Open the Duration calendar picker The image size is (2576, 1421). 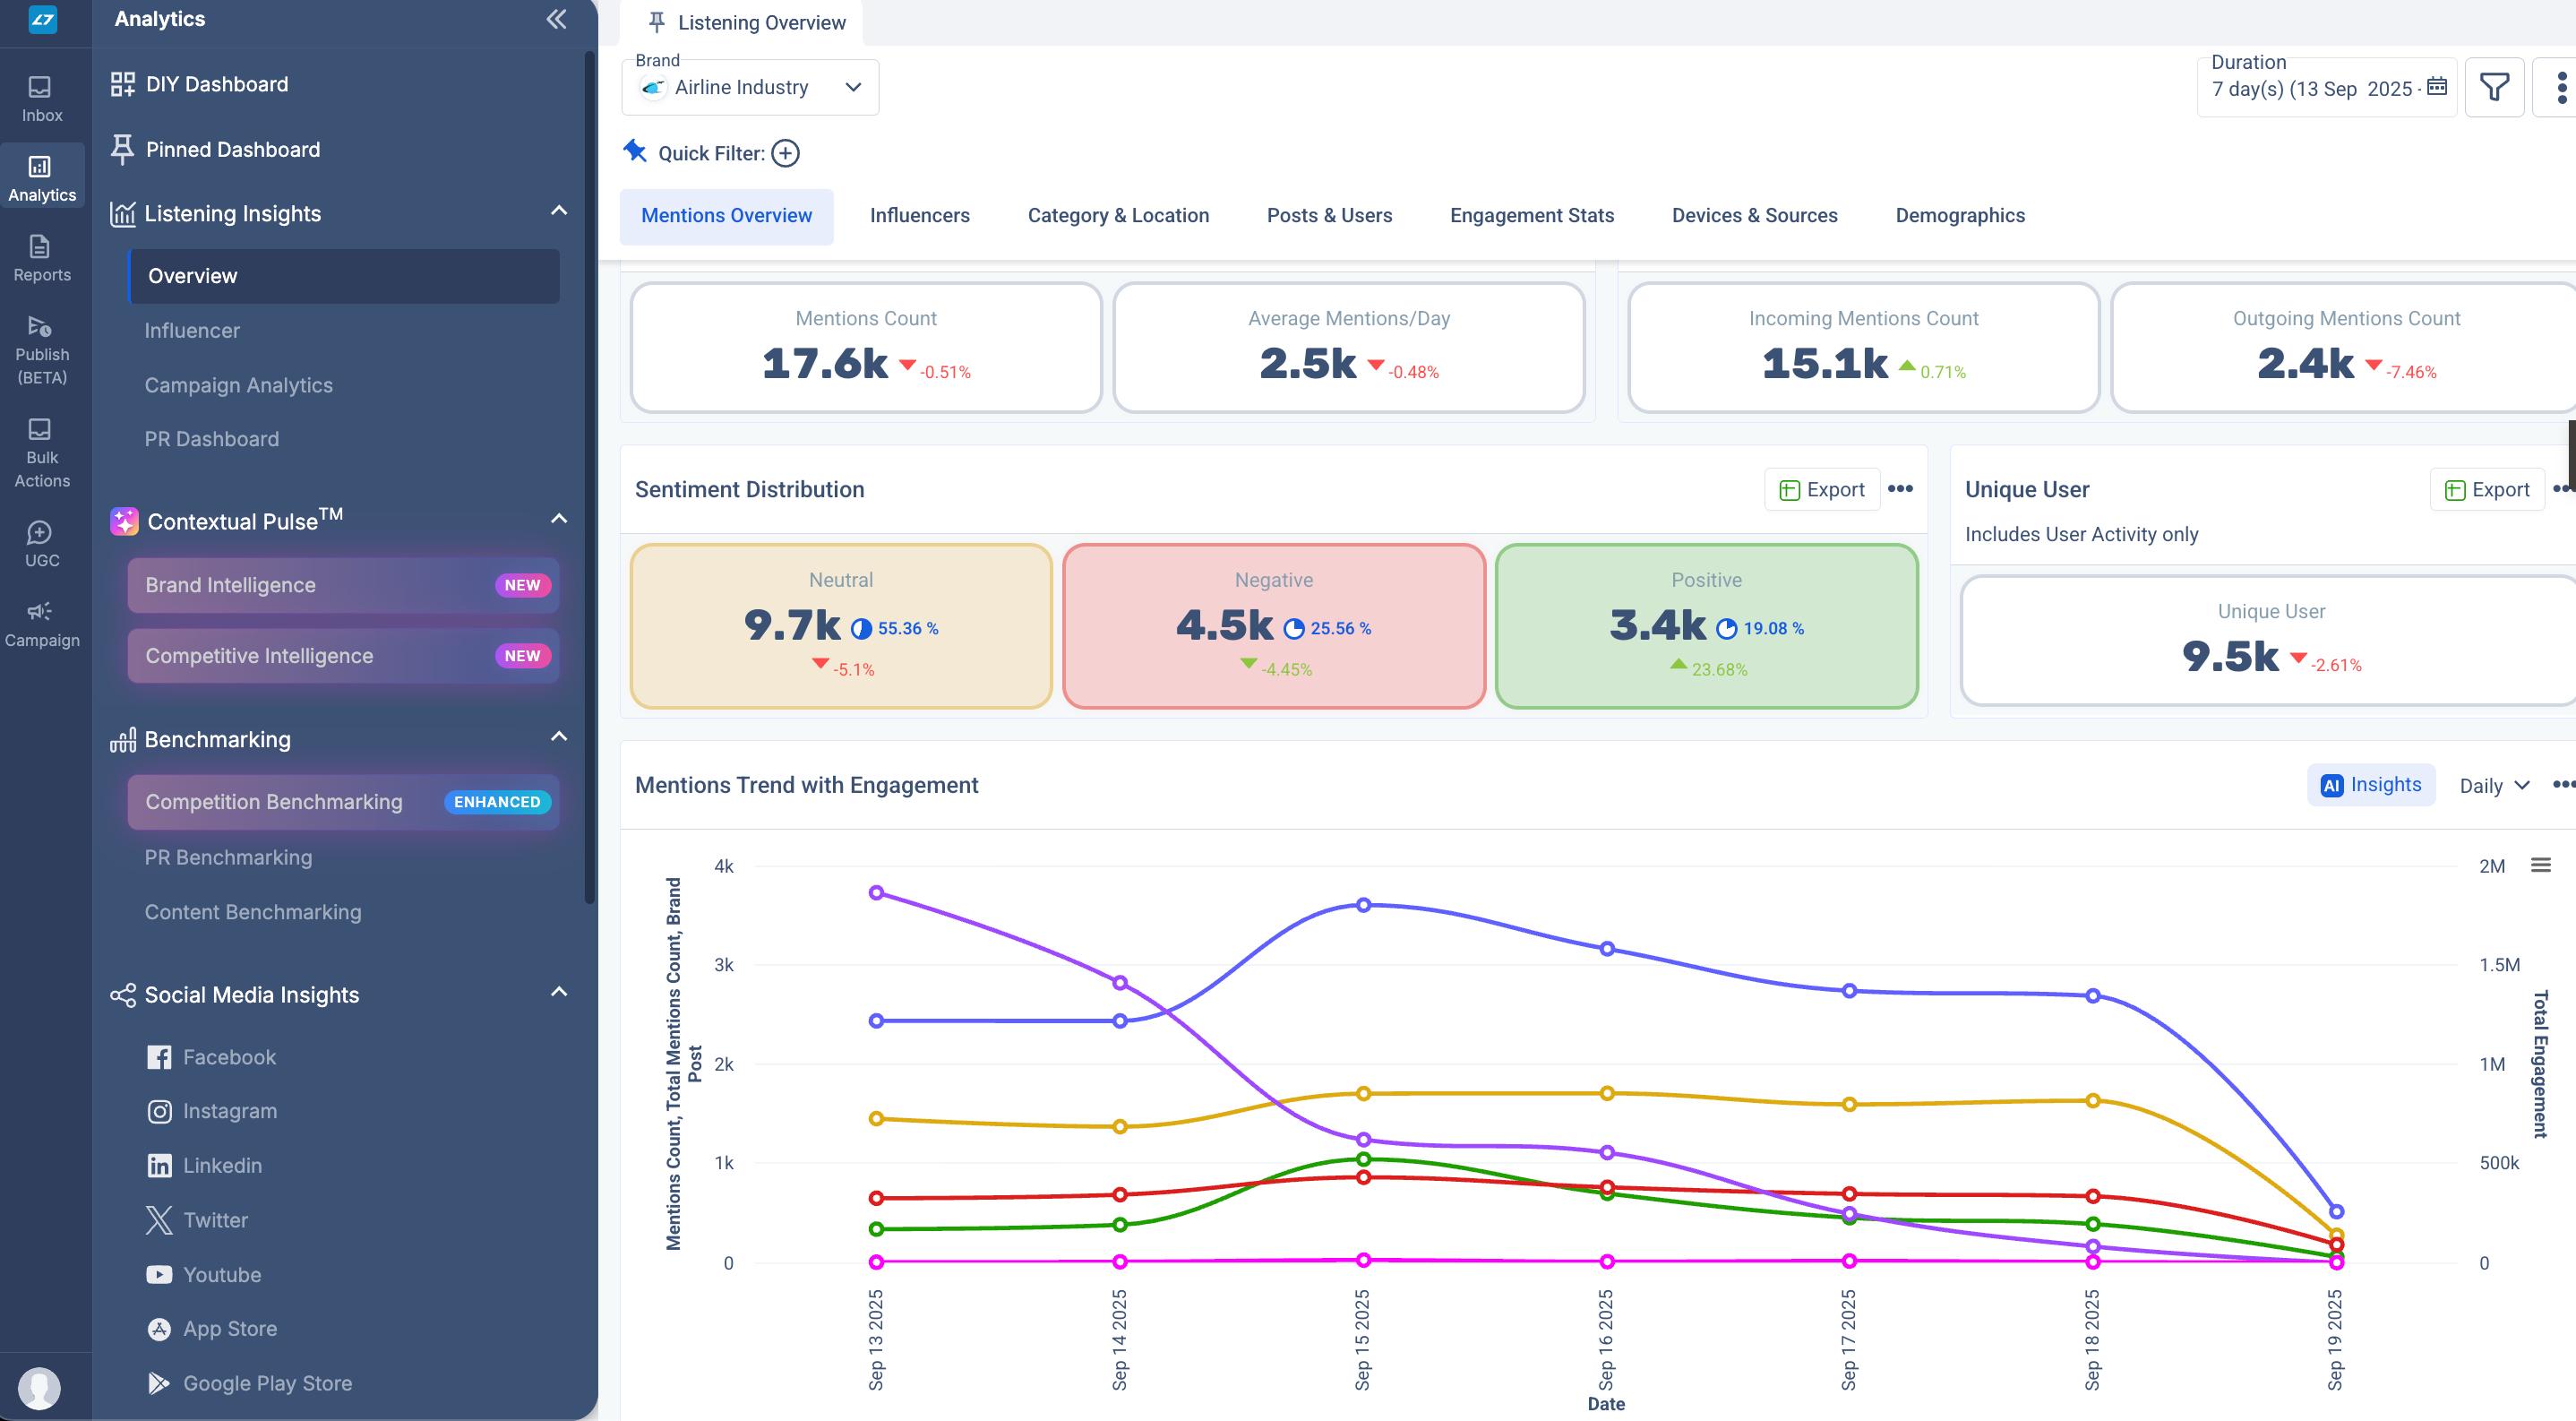coord(2437,87)
